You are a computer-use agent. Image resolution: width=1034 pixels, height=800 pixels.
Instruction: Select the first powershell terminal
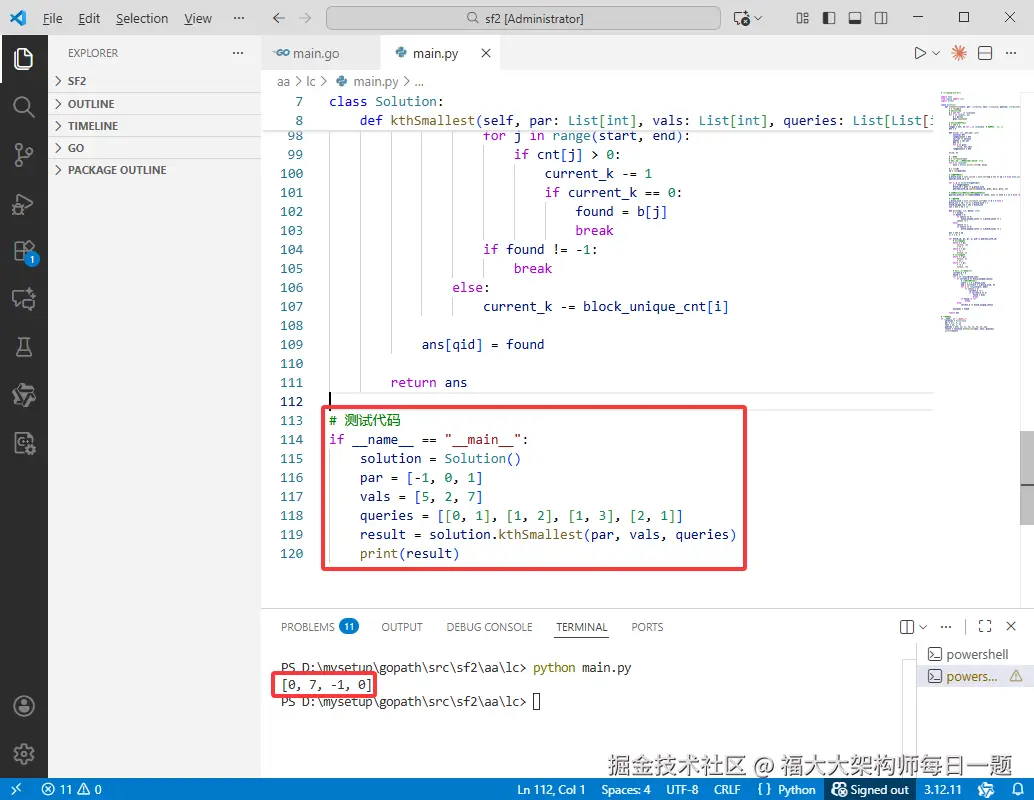973,654
